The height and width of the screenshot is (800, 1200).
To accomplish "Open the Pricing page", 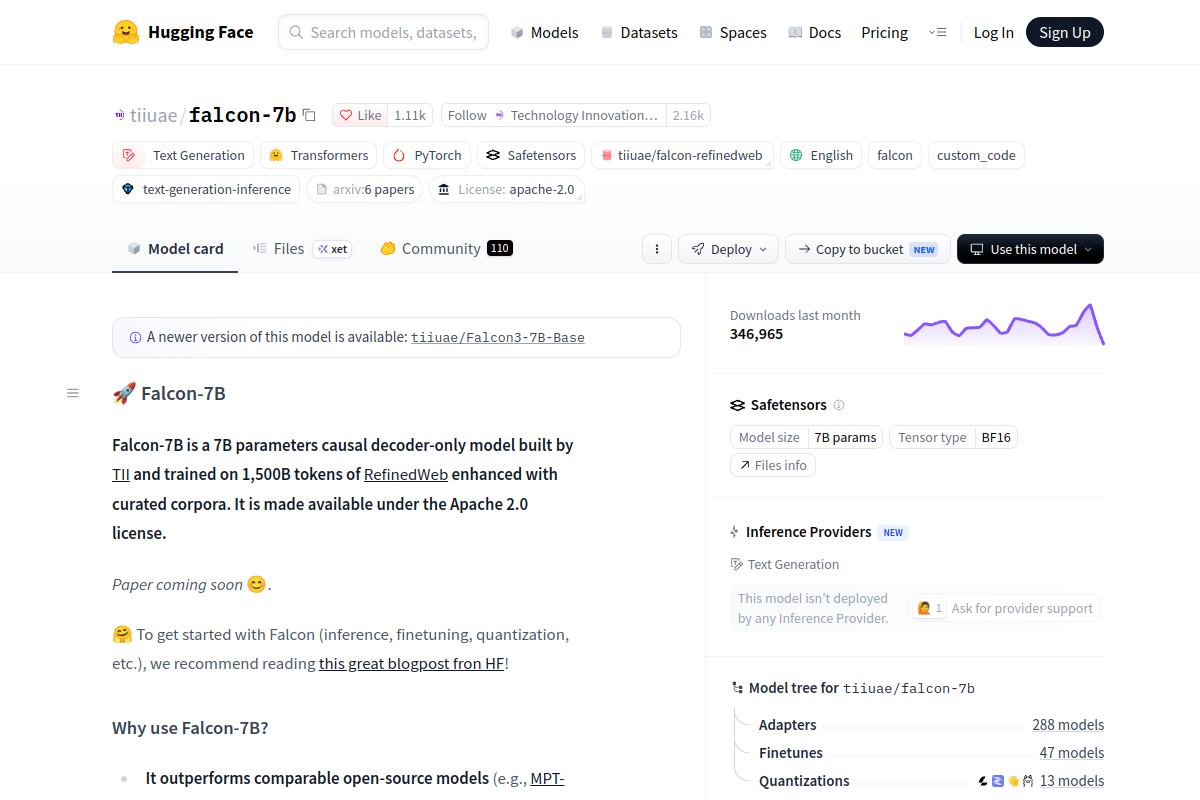I will point(884,32).
